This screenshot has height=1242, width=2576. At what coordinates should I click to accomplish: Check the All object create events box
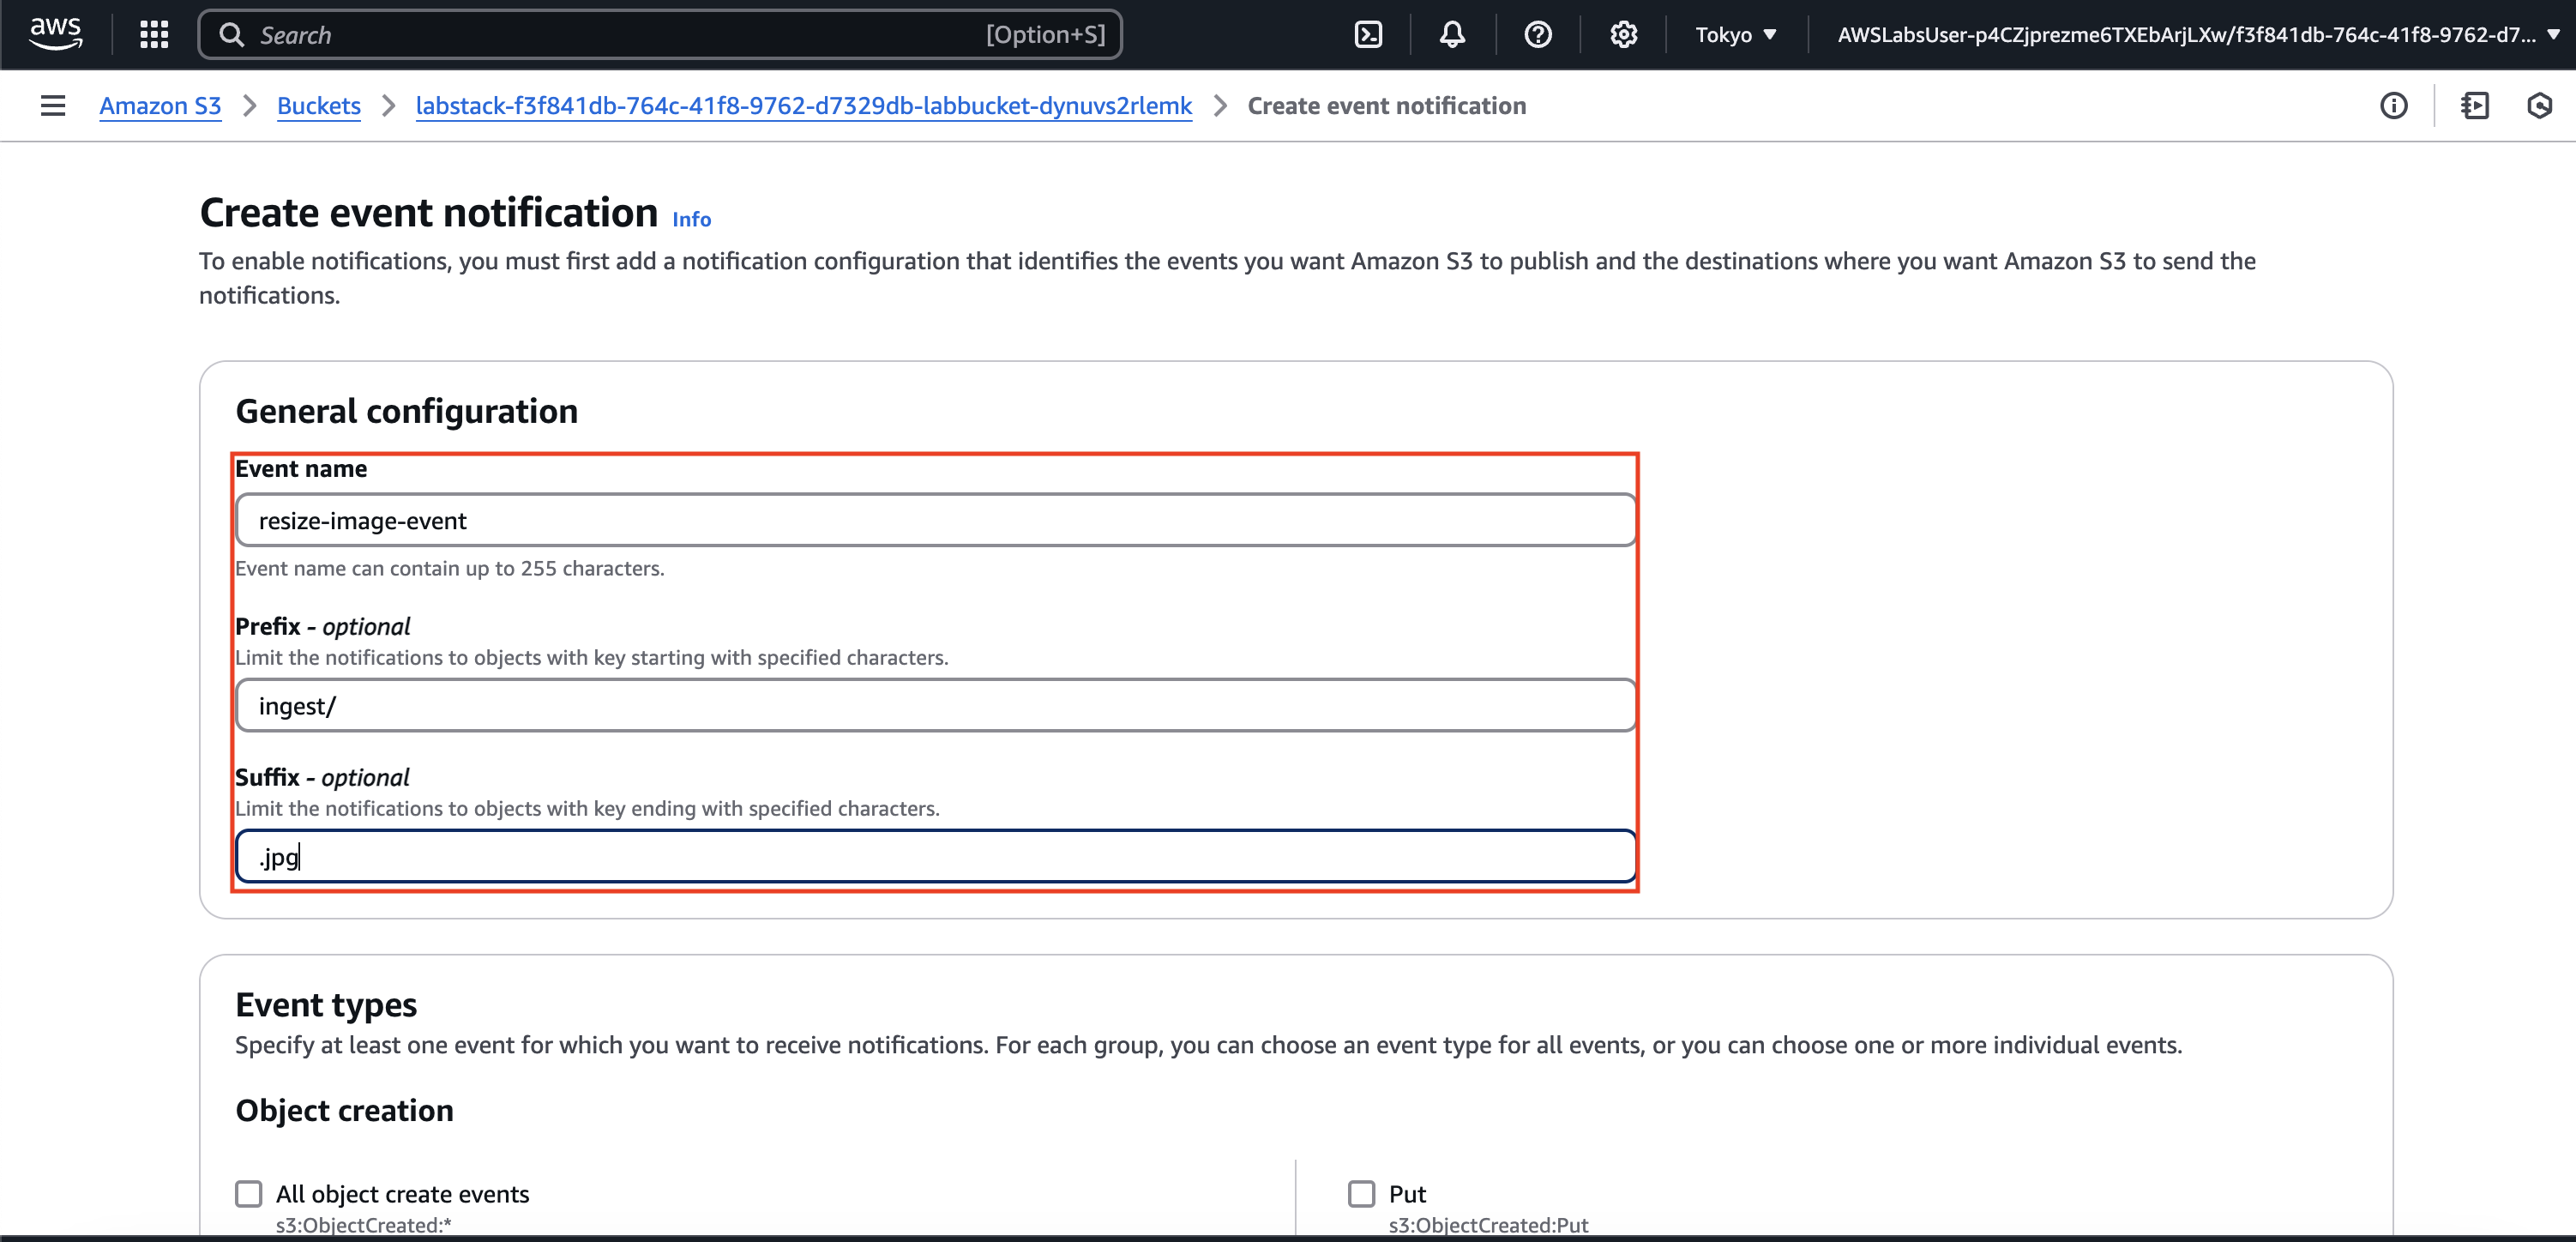pos(249,1193)
